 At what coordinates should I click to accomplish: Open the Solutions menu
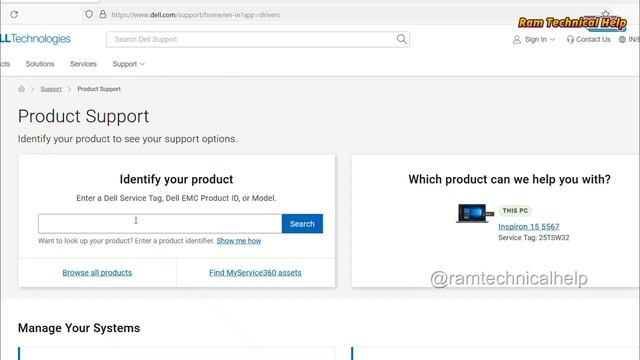point(40,64)
